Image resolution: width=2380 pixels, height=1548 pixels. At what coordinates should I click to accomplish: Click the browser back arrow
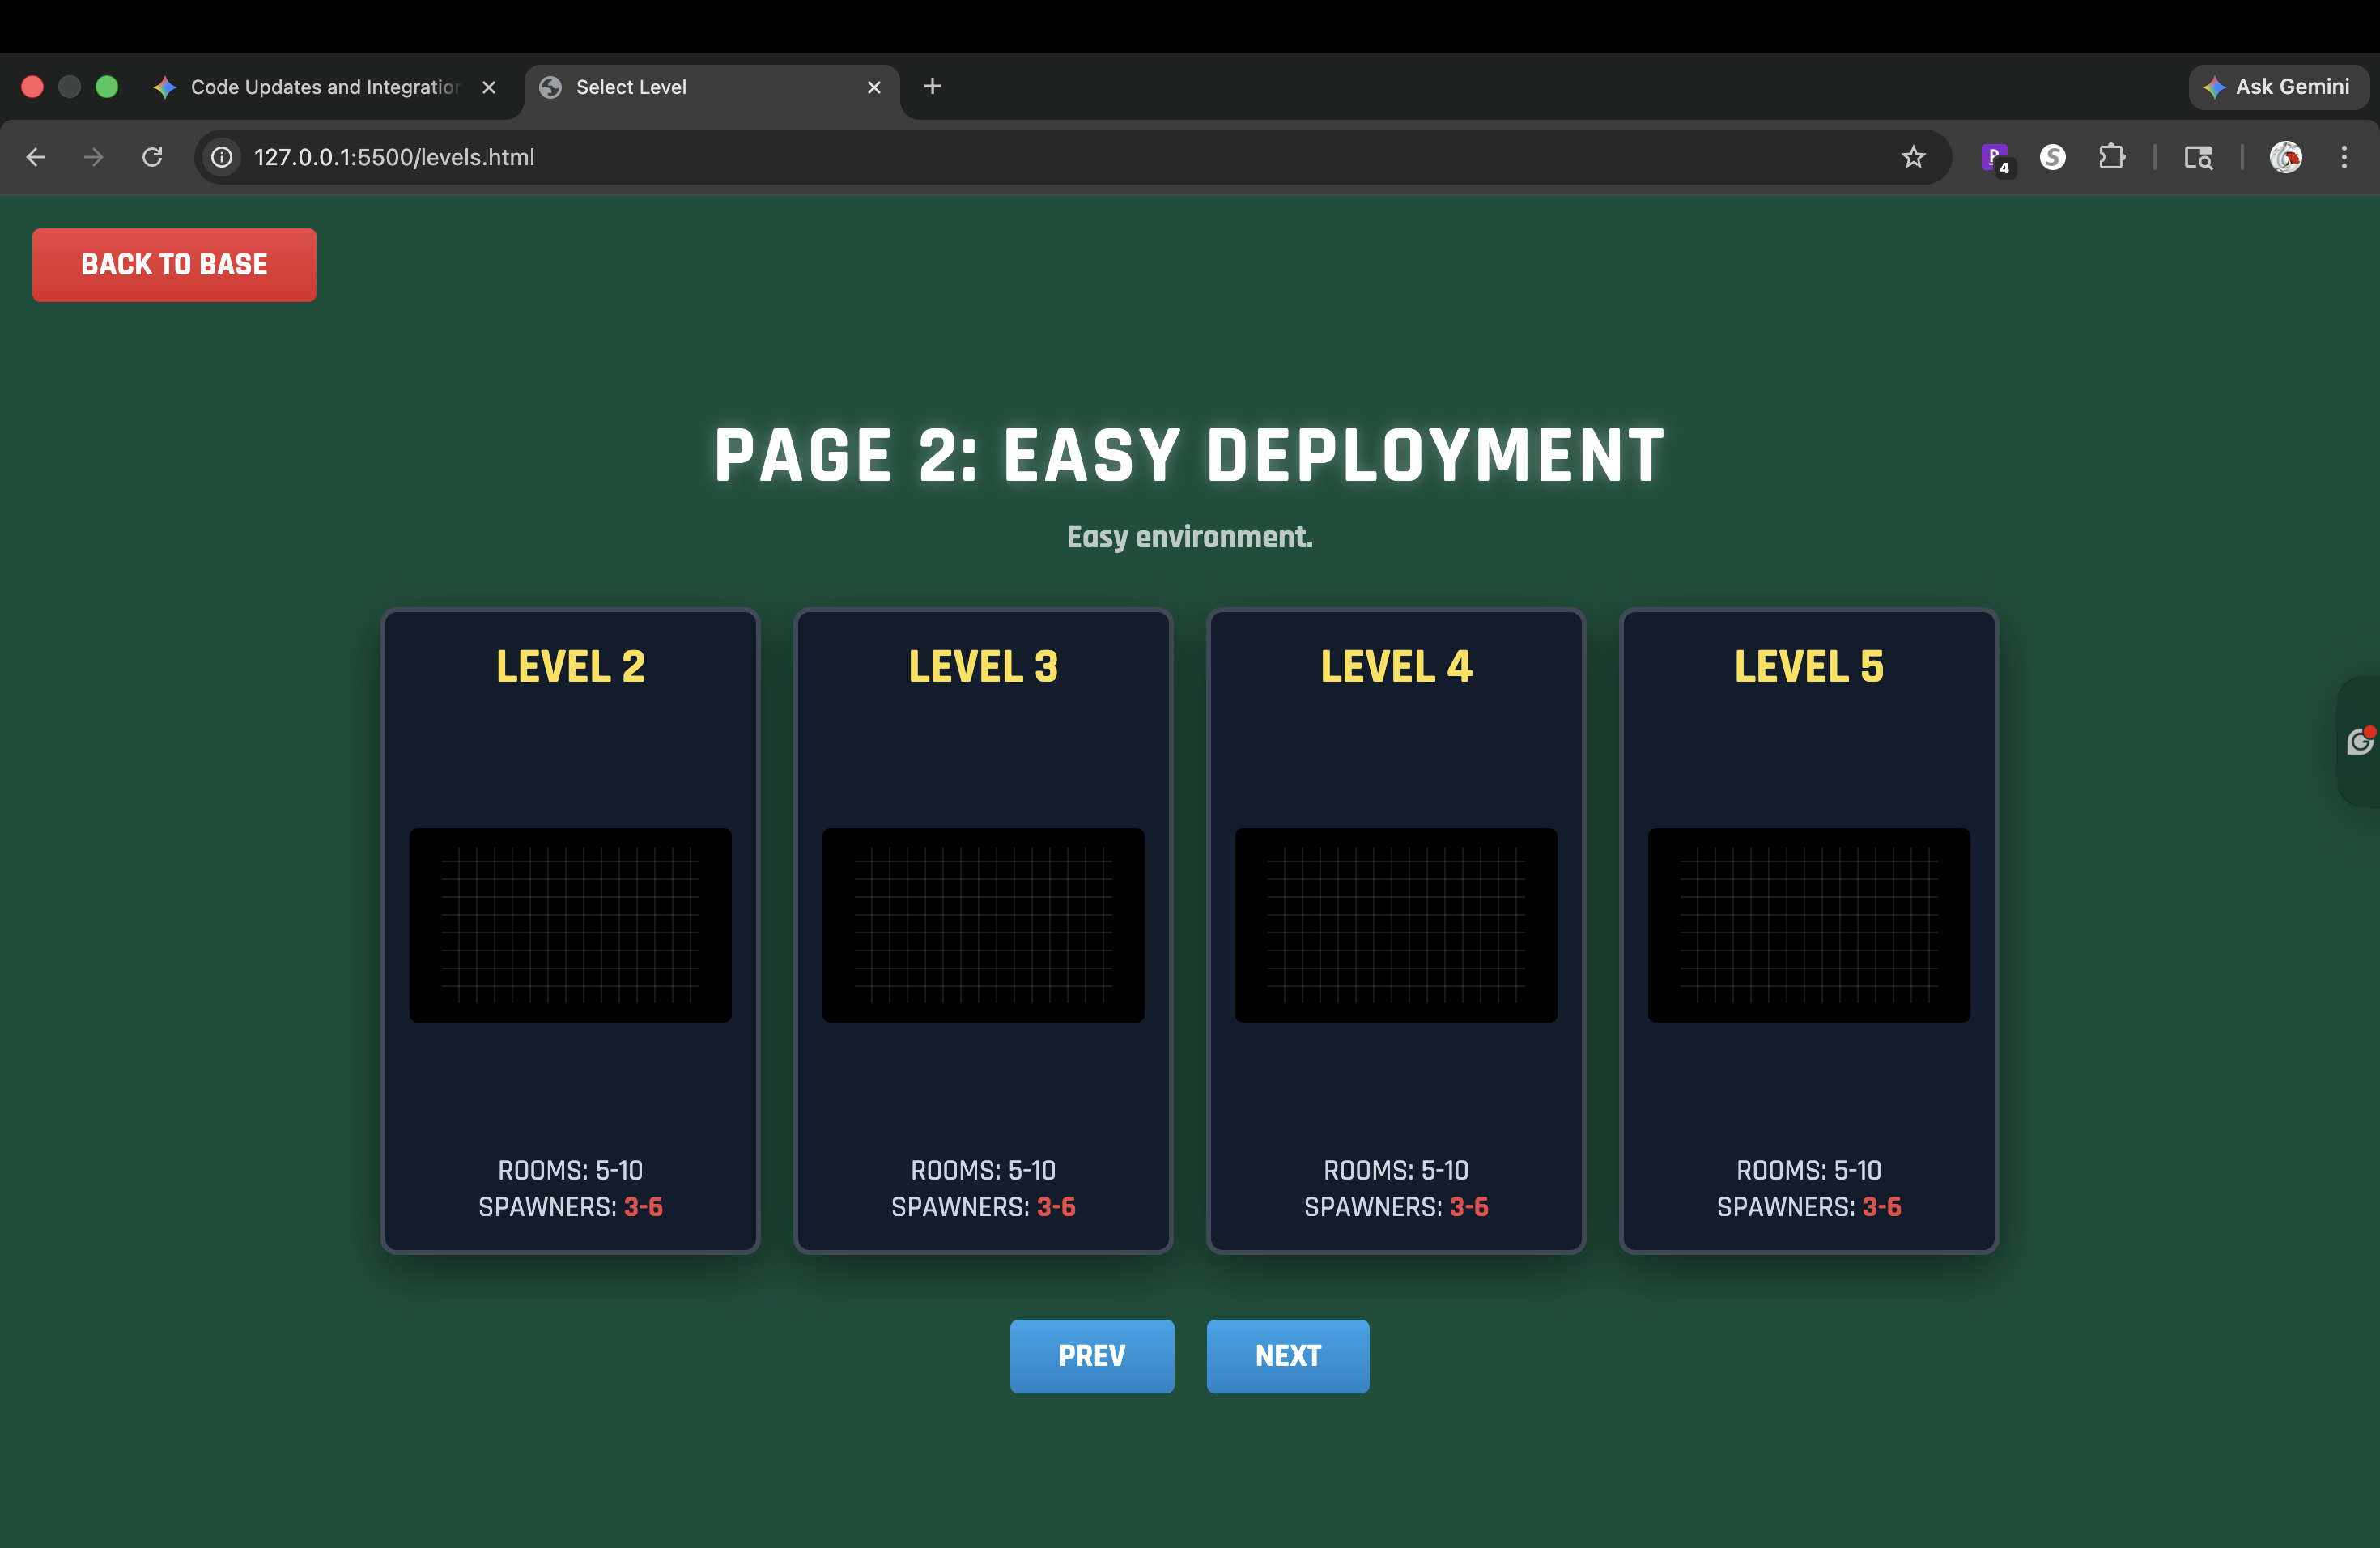[36, 157]
